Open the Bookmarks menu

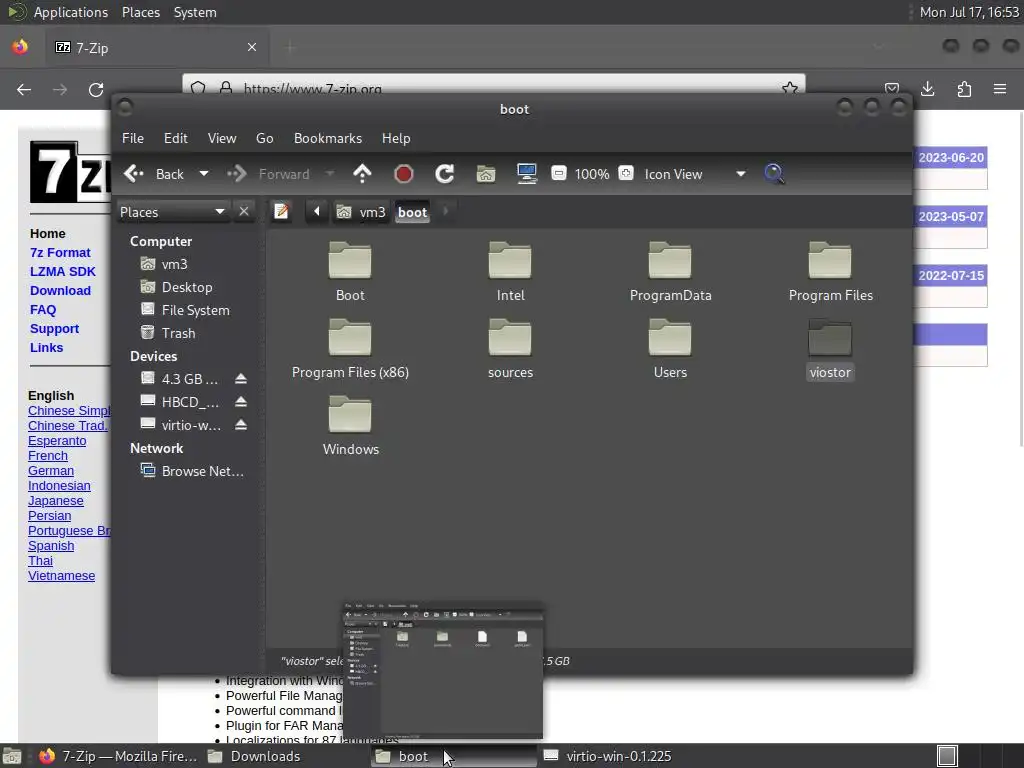point(328,138)
